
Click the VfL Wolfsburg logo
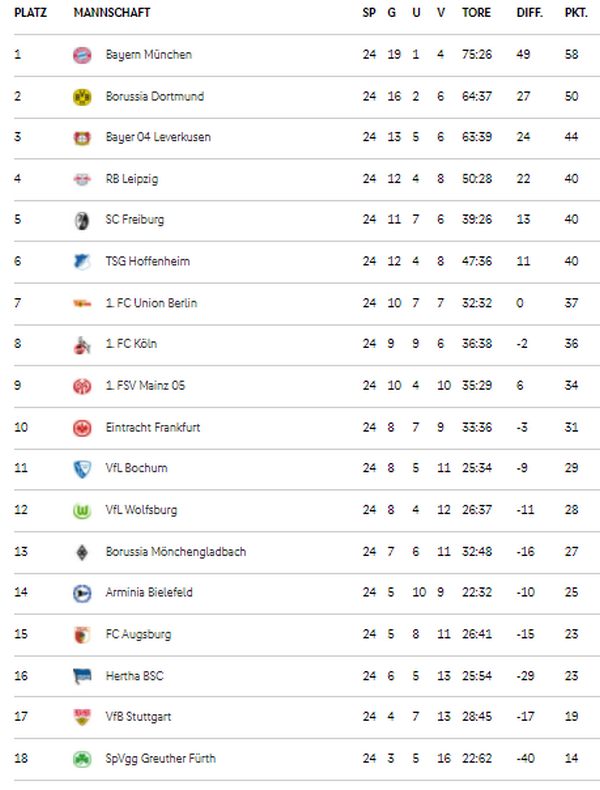coord(82,510)
